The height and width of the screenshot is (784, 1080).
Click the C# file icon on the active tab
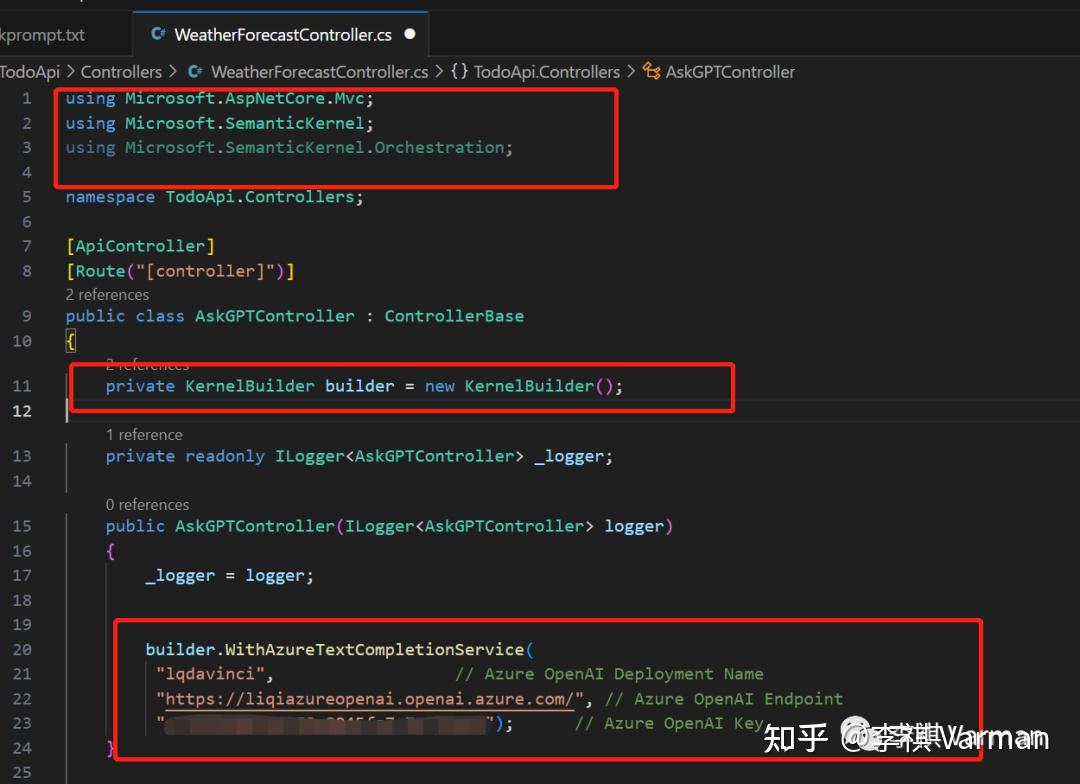[158, 34]
